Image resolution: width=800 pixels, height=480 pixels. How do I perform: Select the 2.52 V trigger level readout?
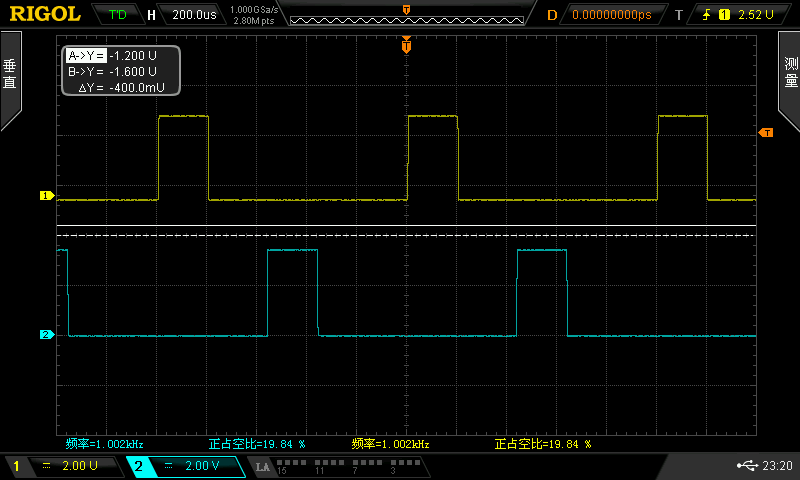[756, 15]
